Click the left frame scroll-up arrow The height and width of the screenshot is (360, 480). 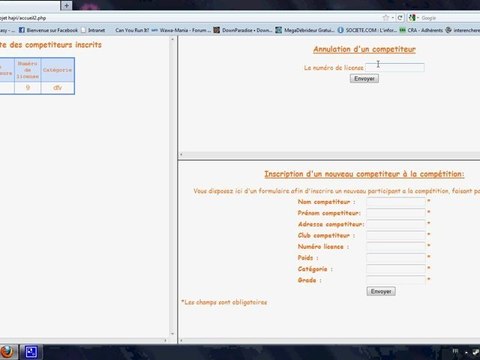(x=172, y=39)
